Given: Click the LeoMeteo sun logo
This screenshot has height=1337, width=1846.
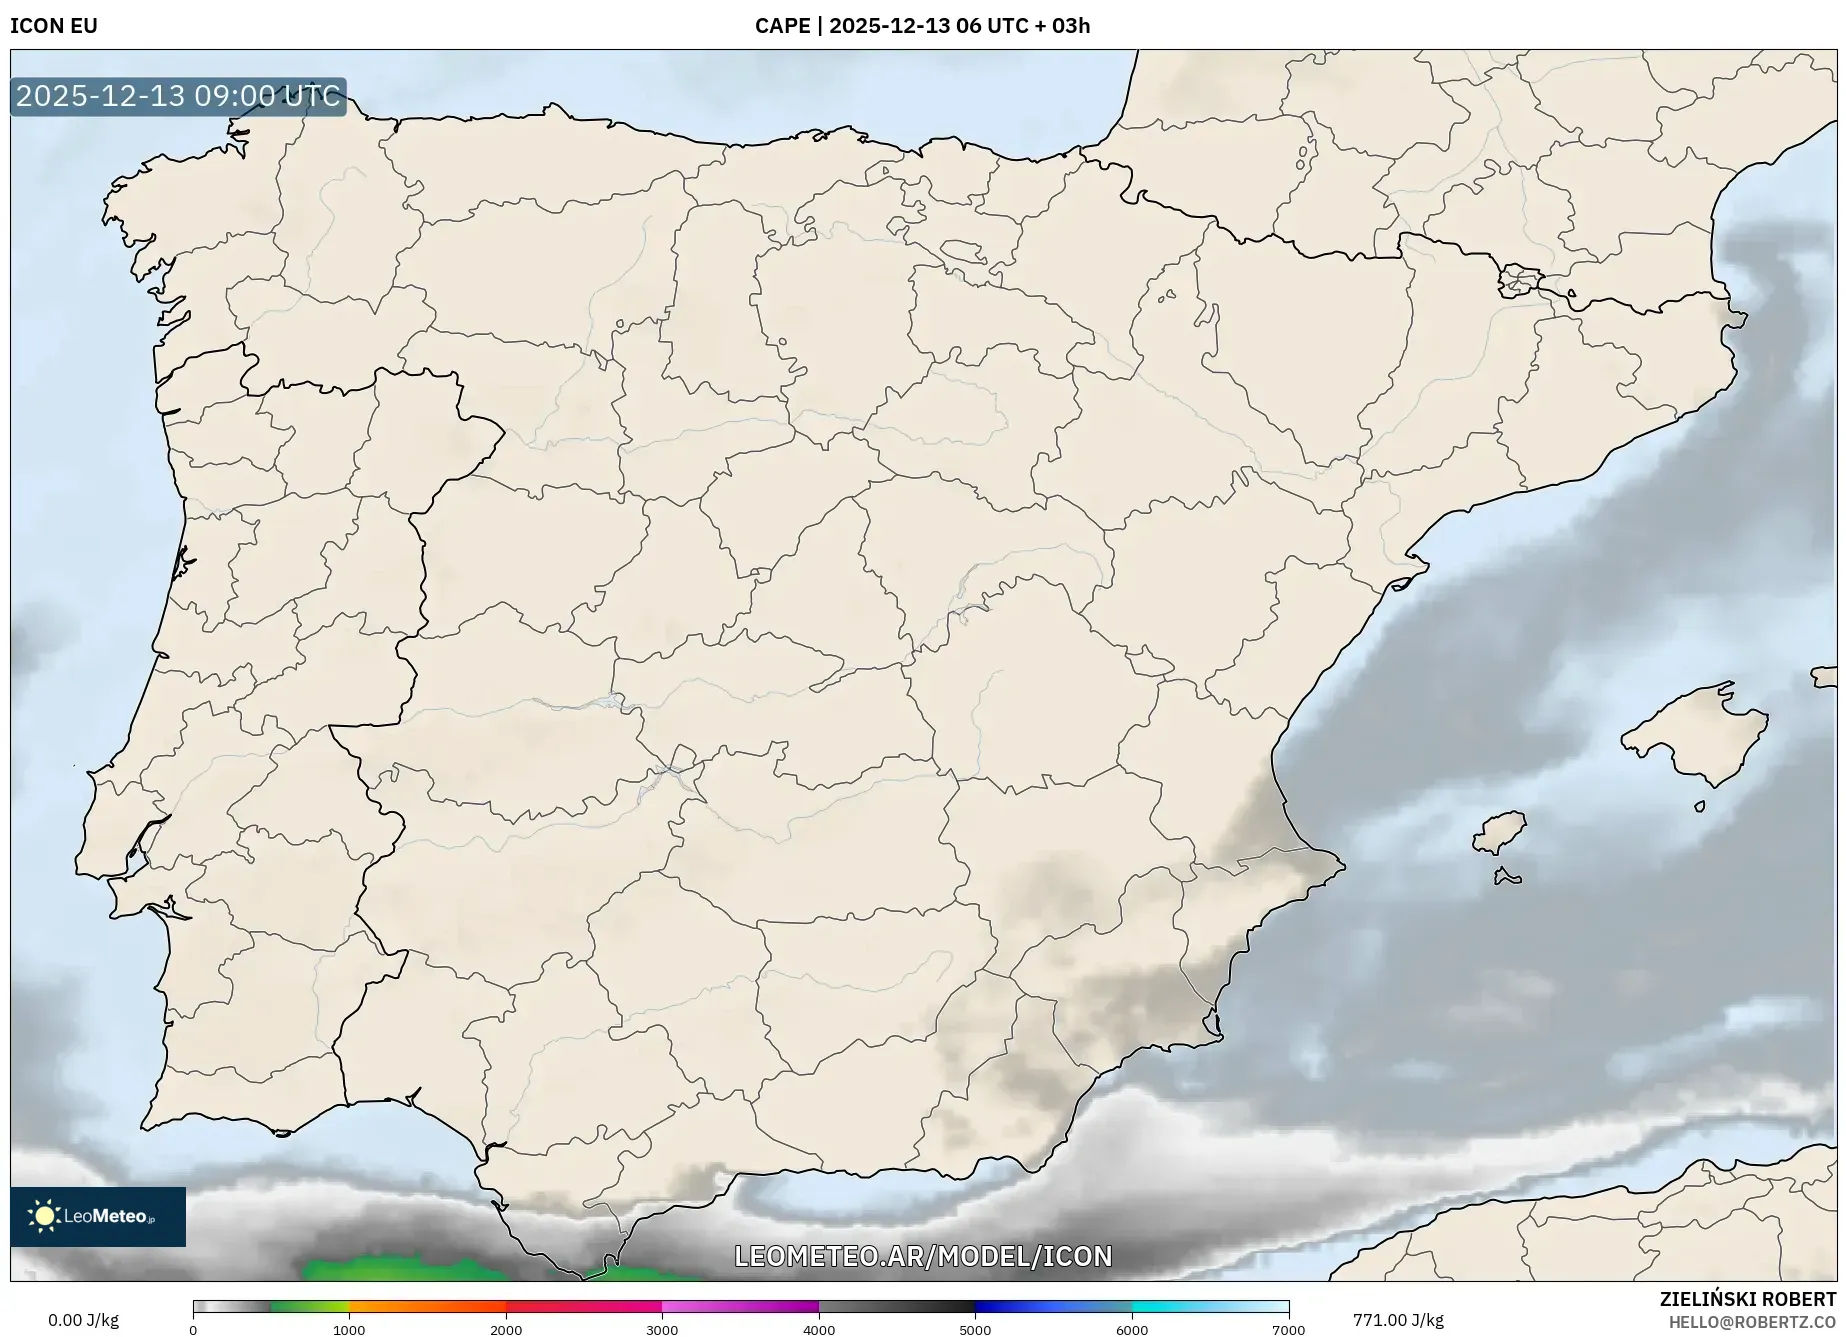Looking at the screenshot, I should point(45,1216).
